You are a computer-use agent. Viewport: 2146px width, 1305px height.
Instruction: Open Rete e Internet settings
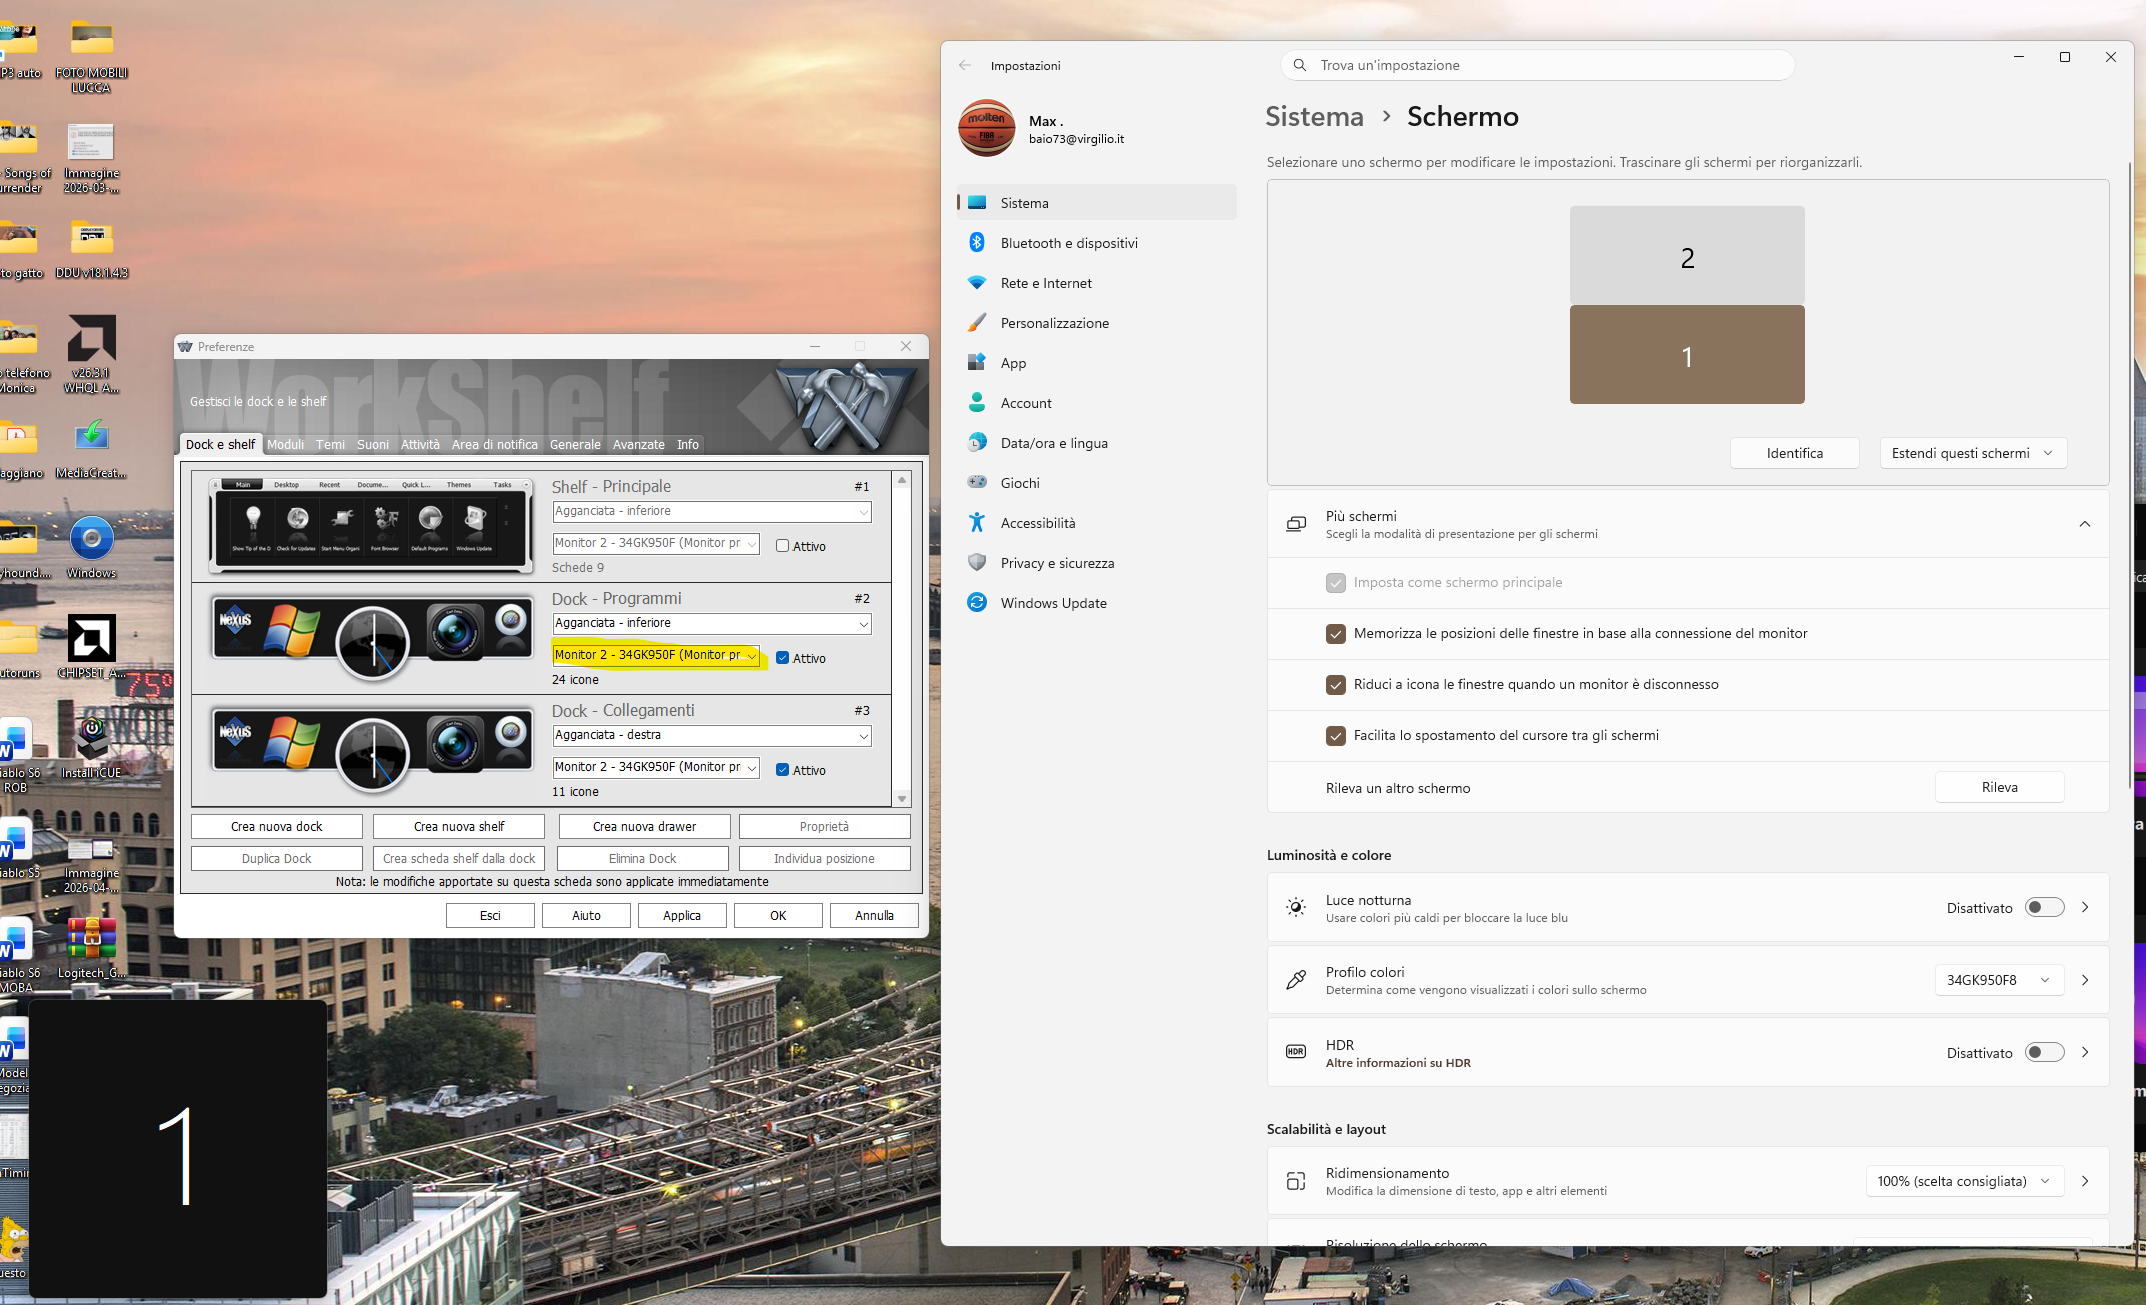(x=1096, y=283)
